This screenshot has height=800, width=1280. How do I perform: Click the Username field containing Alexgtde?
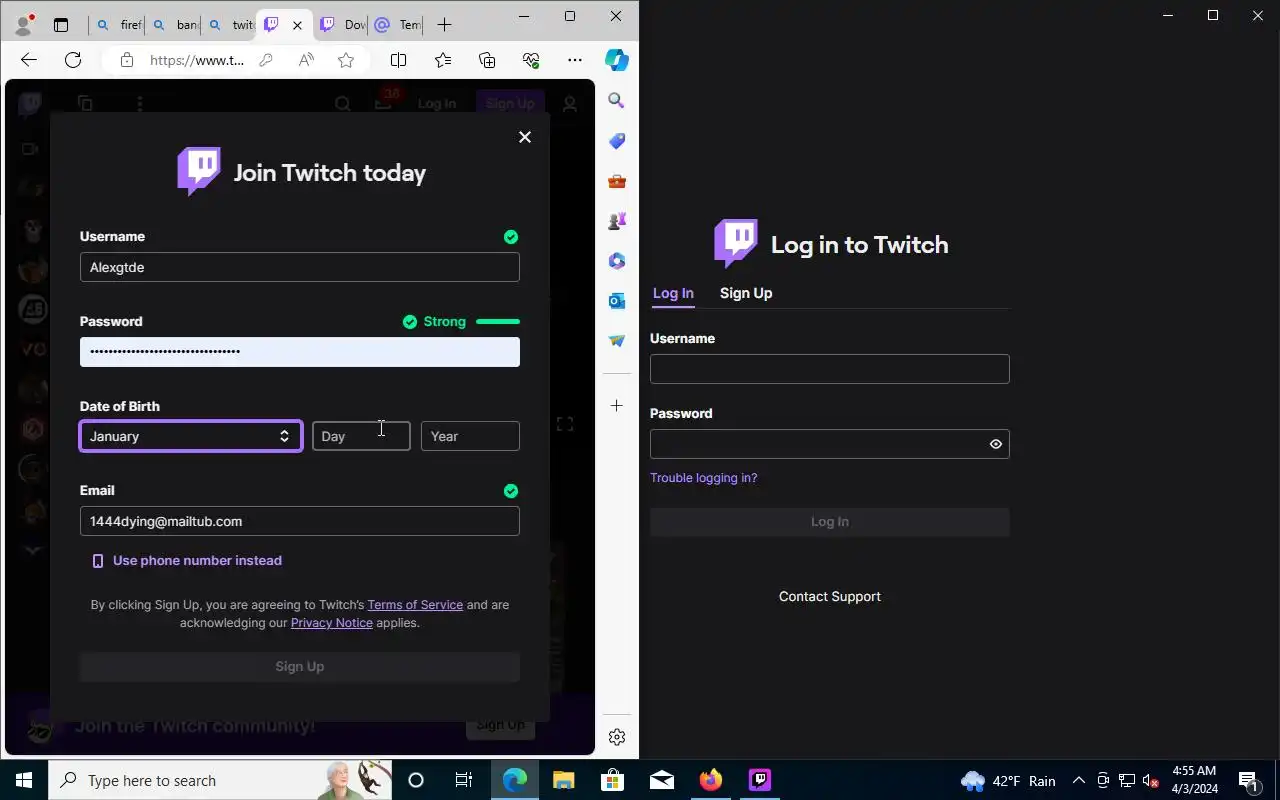coord(300,267)
